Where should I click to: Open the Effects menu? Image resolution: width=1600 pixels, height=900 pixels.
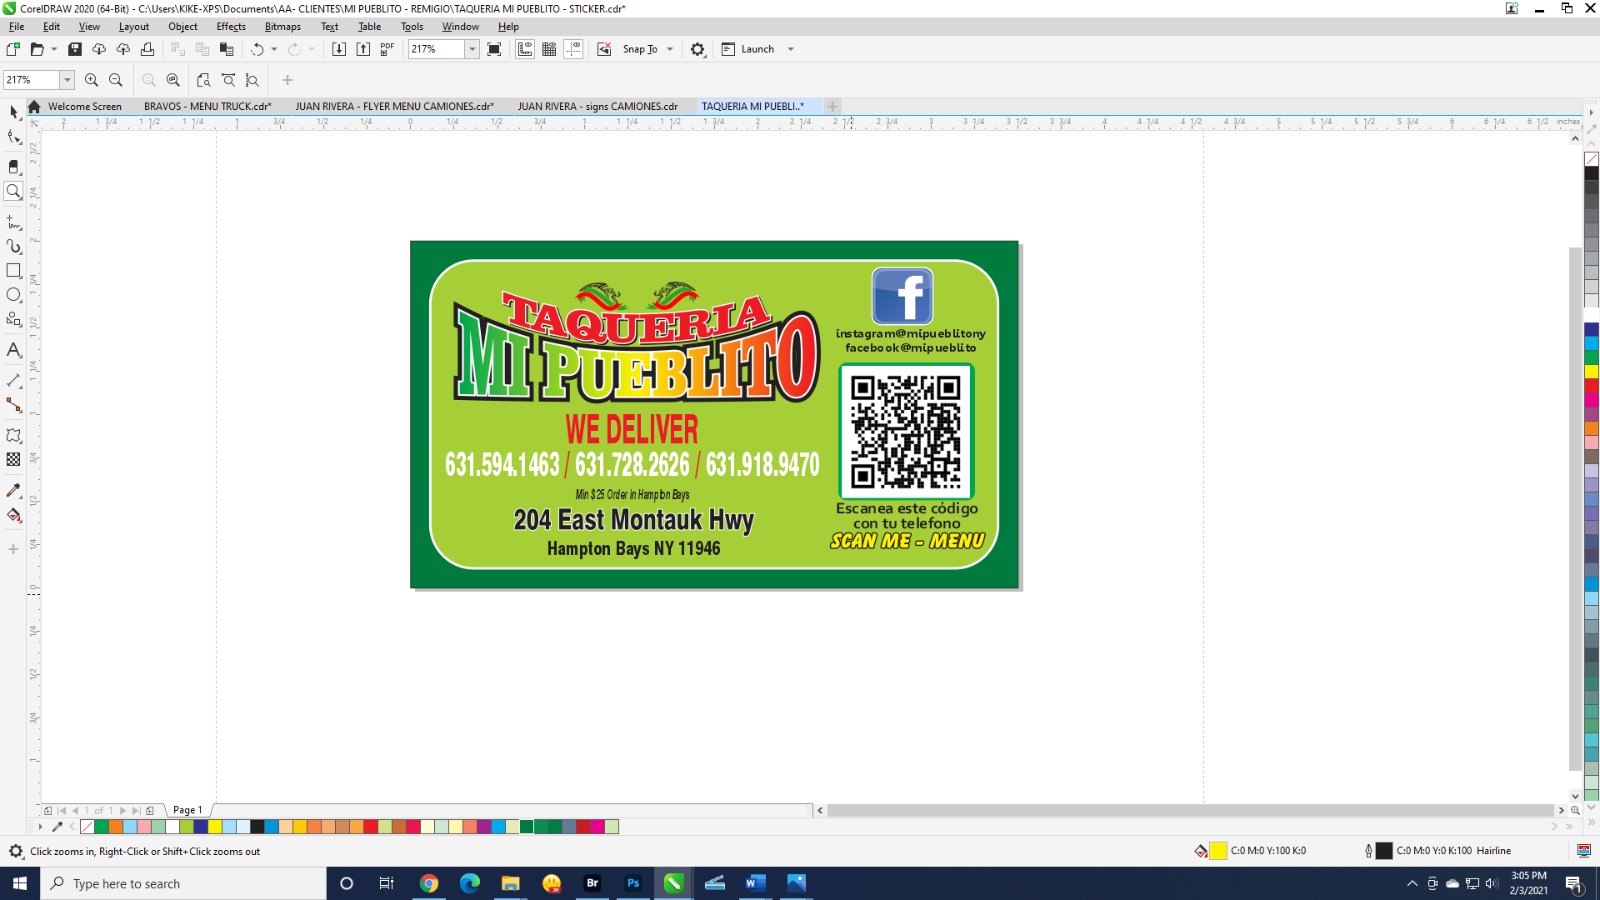[x=231, y=27]
